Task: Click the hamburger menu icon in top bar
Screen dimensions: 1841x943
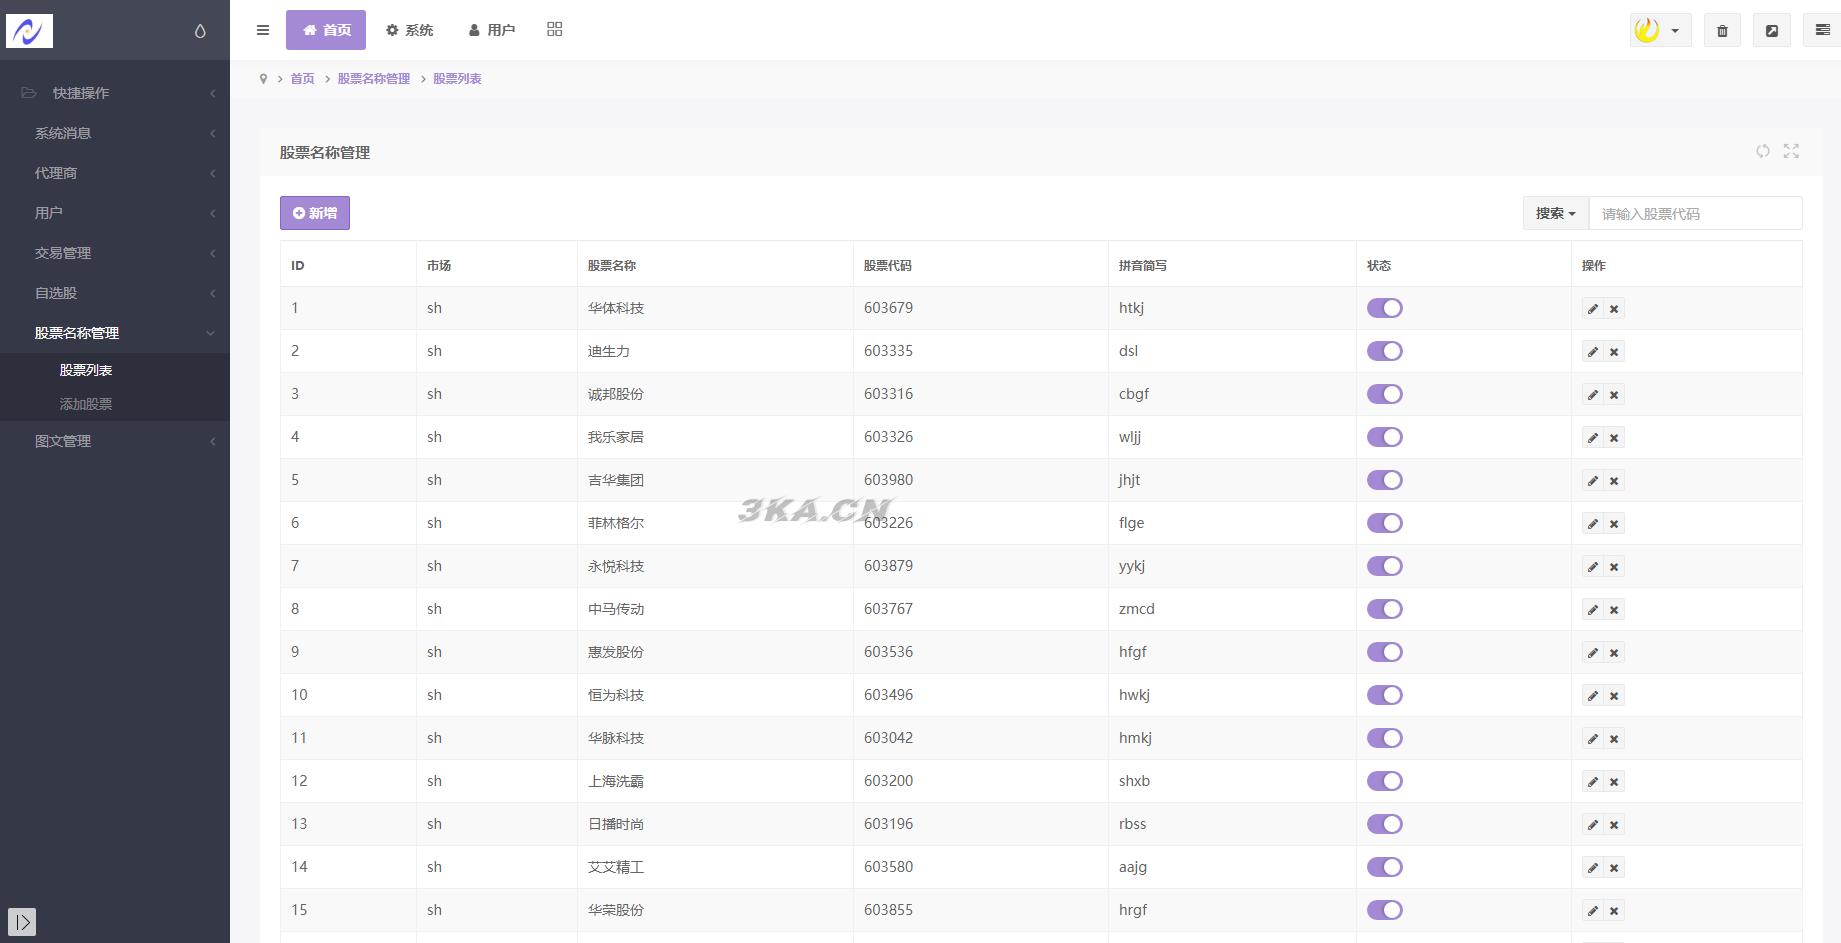Action: tap(263, 30)
